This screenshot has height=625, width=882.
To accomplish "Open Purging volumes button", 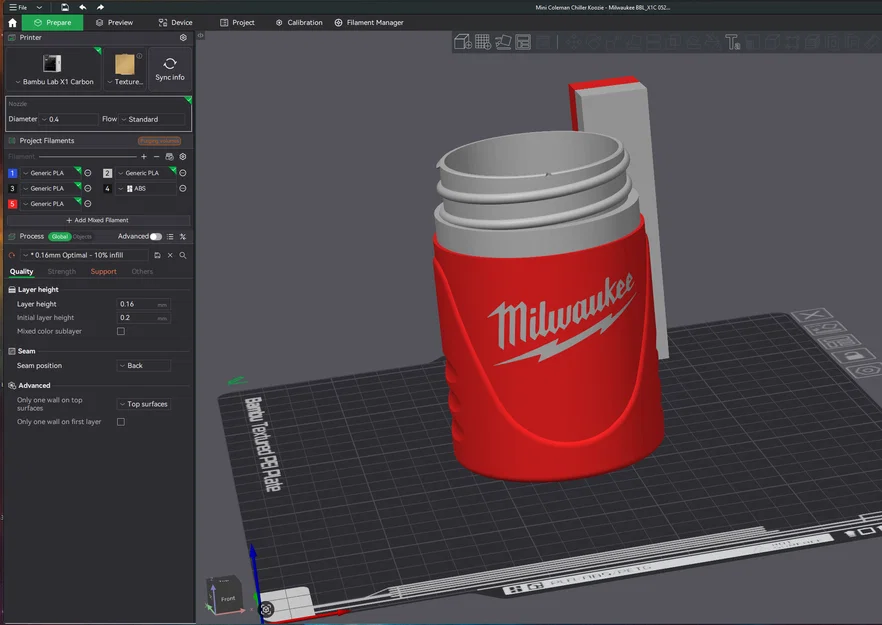I will [160, 141].
